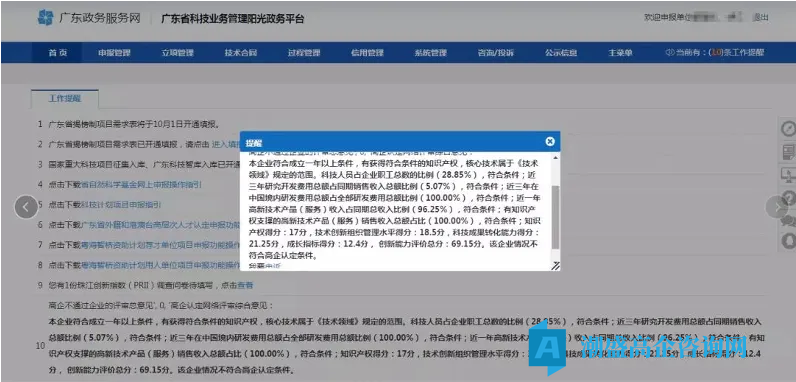
Task: Click the 申诉 link inside the popup
Action: pos(272,266)
